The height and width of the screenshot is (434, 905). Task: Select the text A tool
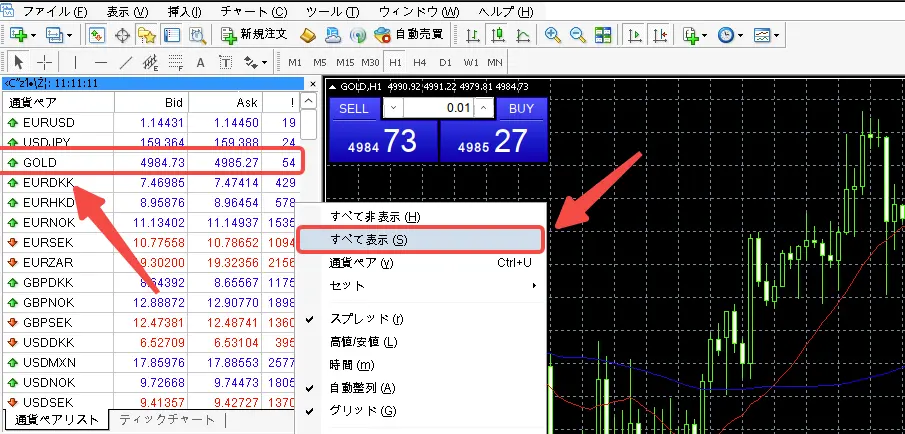(x=201, y=62)
